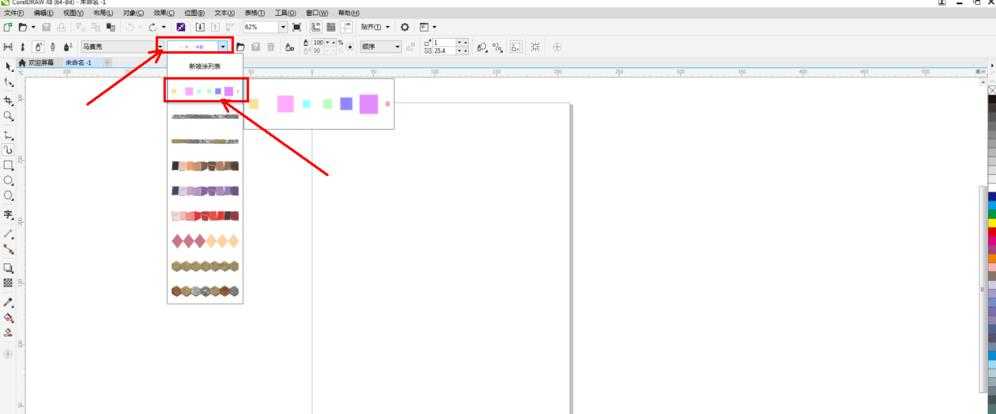The height and width of the screenshot is (414, 996).
Task: Open the spray pattern list dropdown arrow
Action: [223, 46]
